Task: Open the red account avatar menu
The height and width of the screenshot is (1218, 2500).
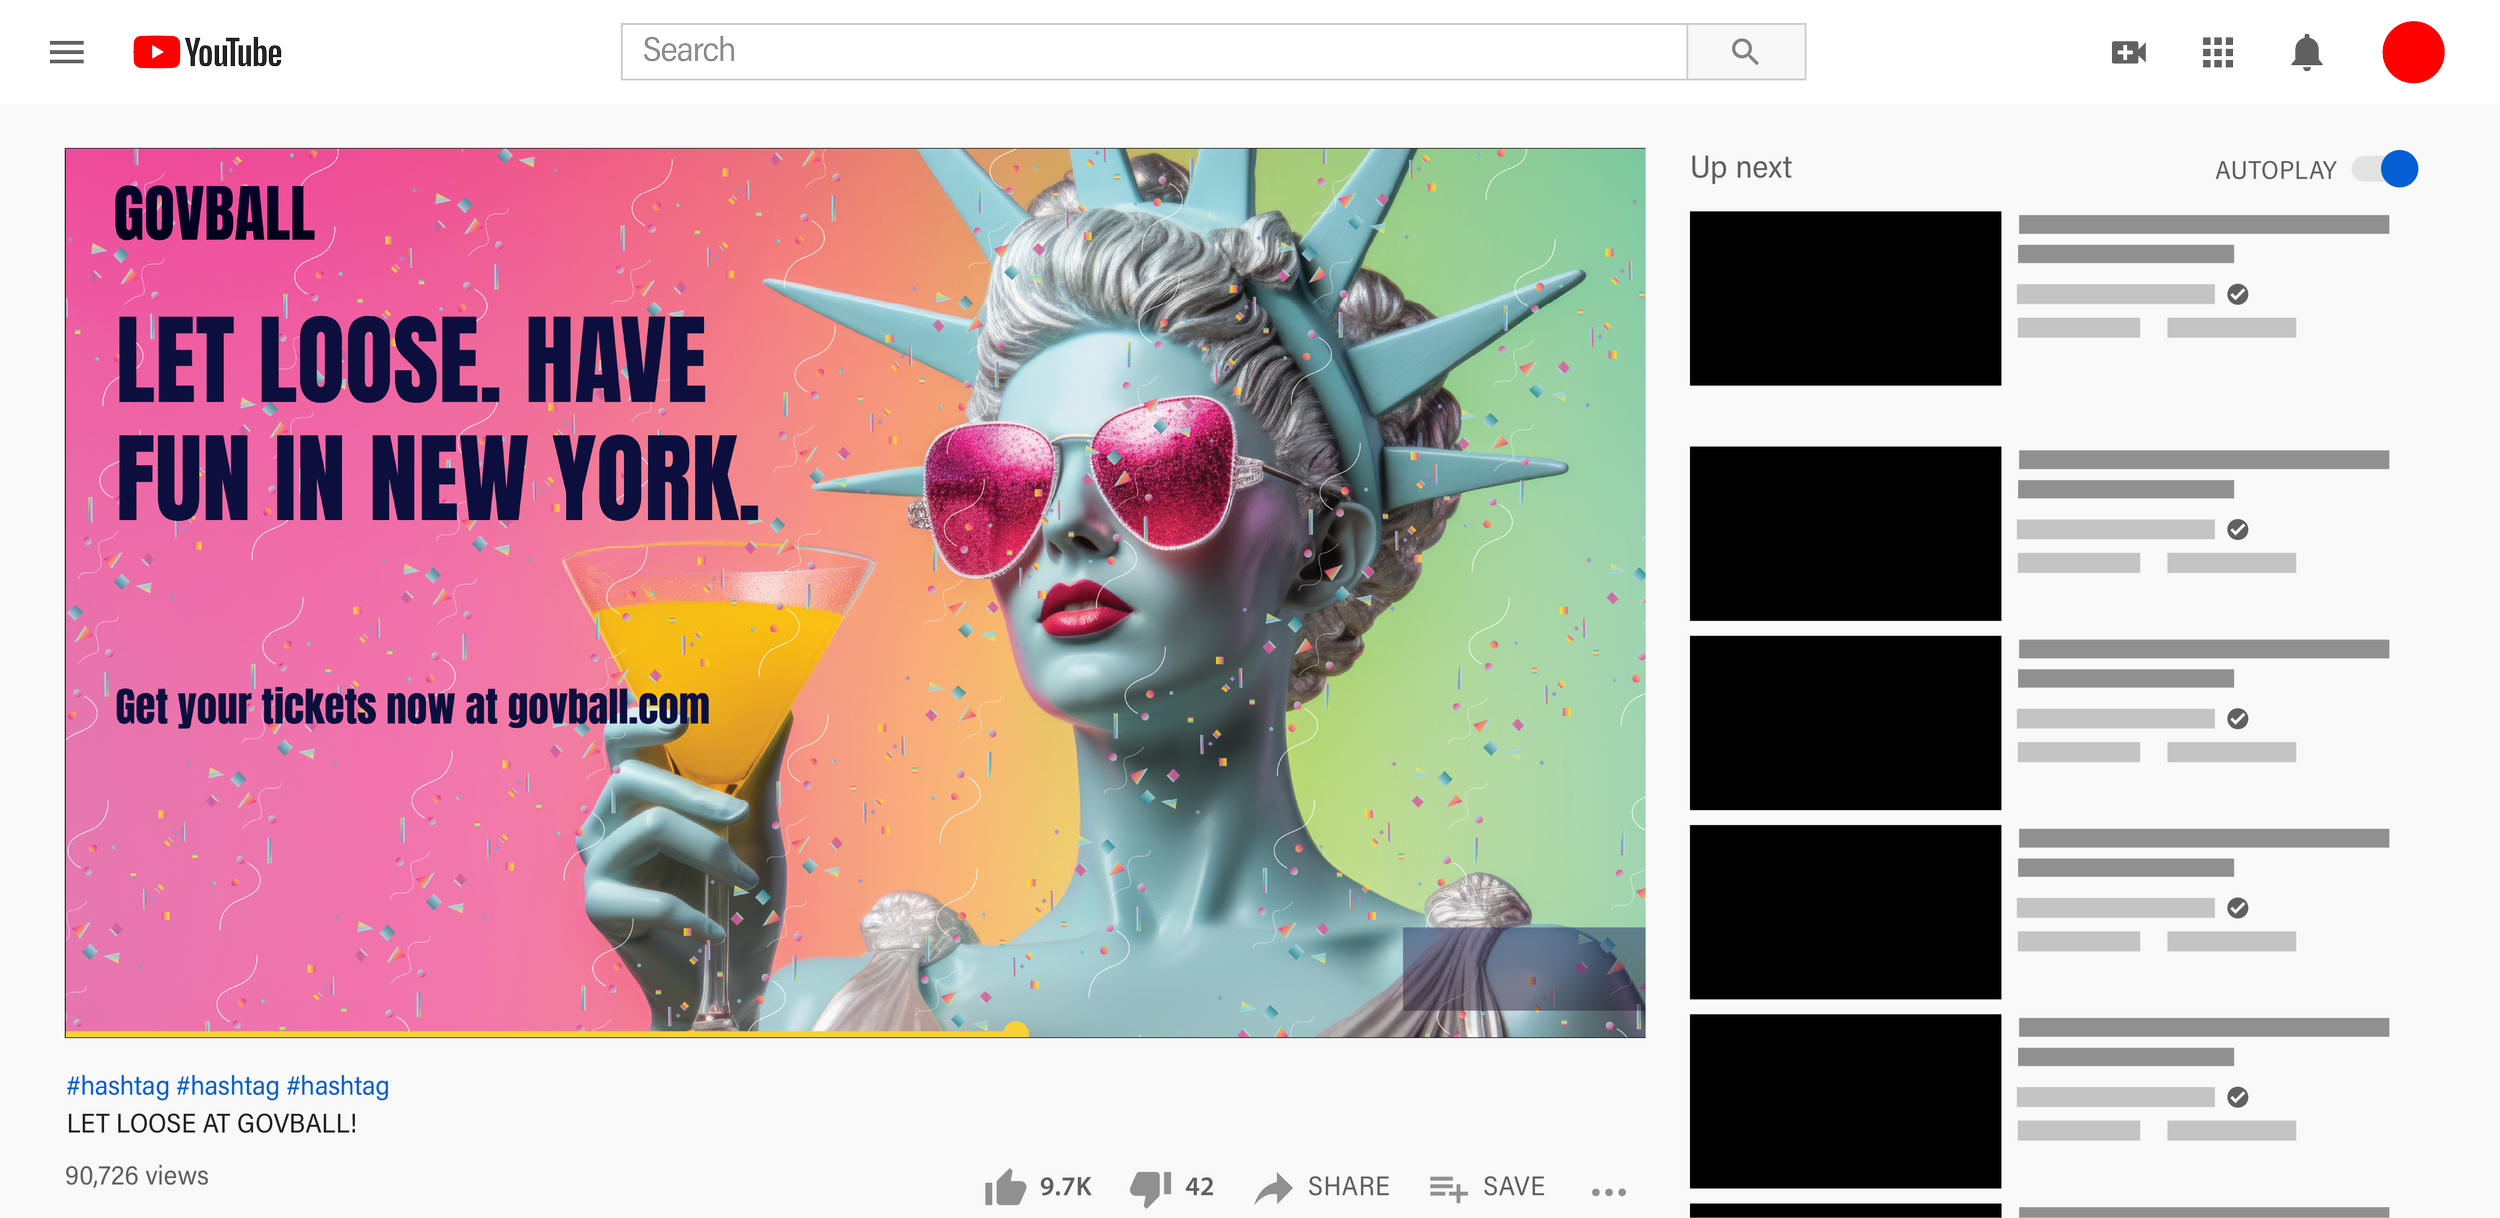Action: coord(2412,52)
